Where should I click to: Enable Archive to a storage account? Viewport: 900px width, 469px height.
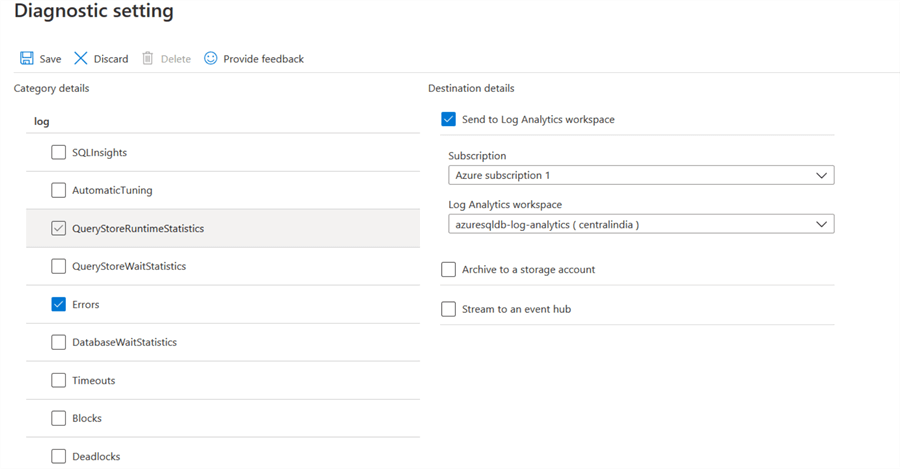(x=448, y=269)
